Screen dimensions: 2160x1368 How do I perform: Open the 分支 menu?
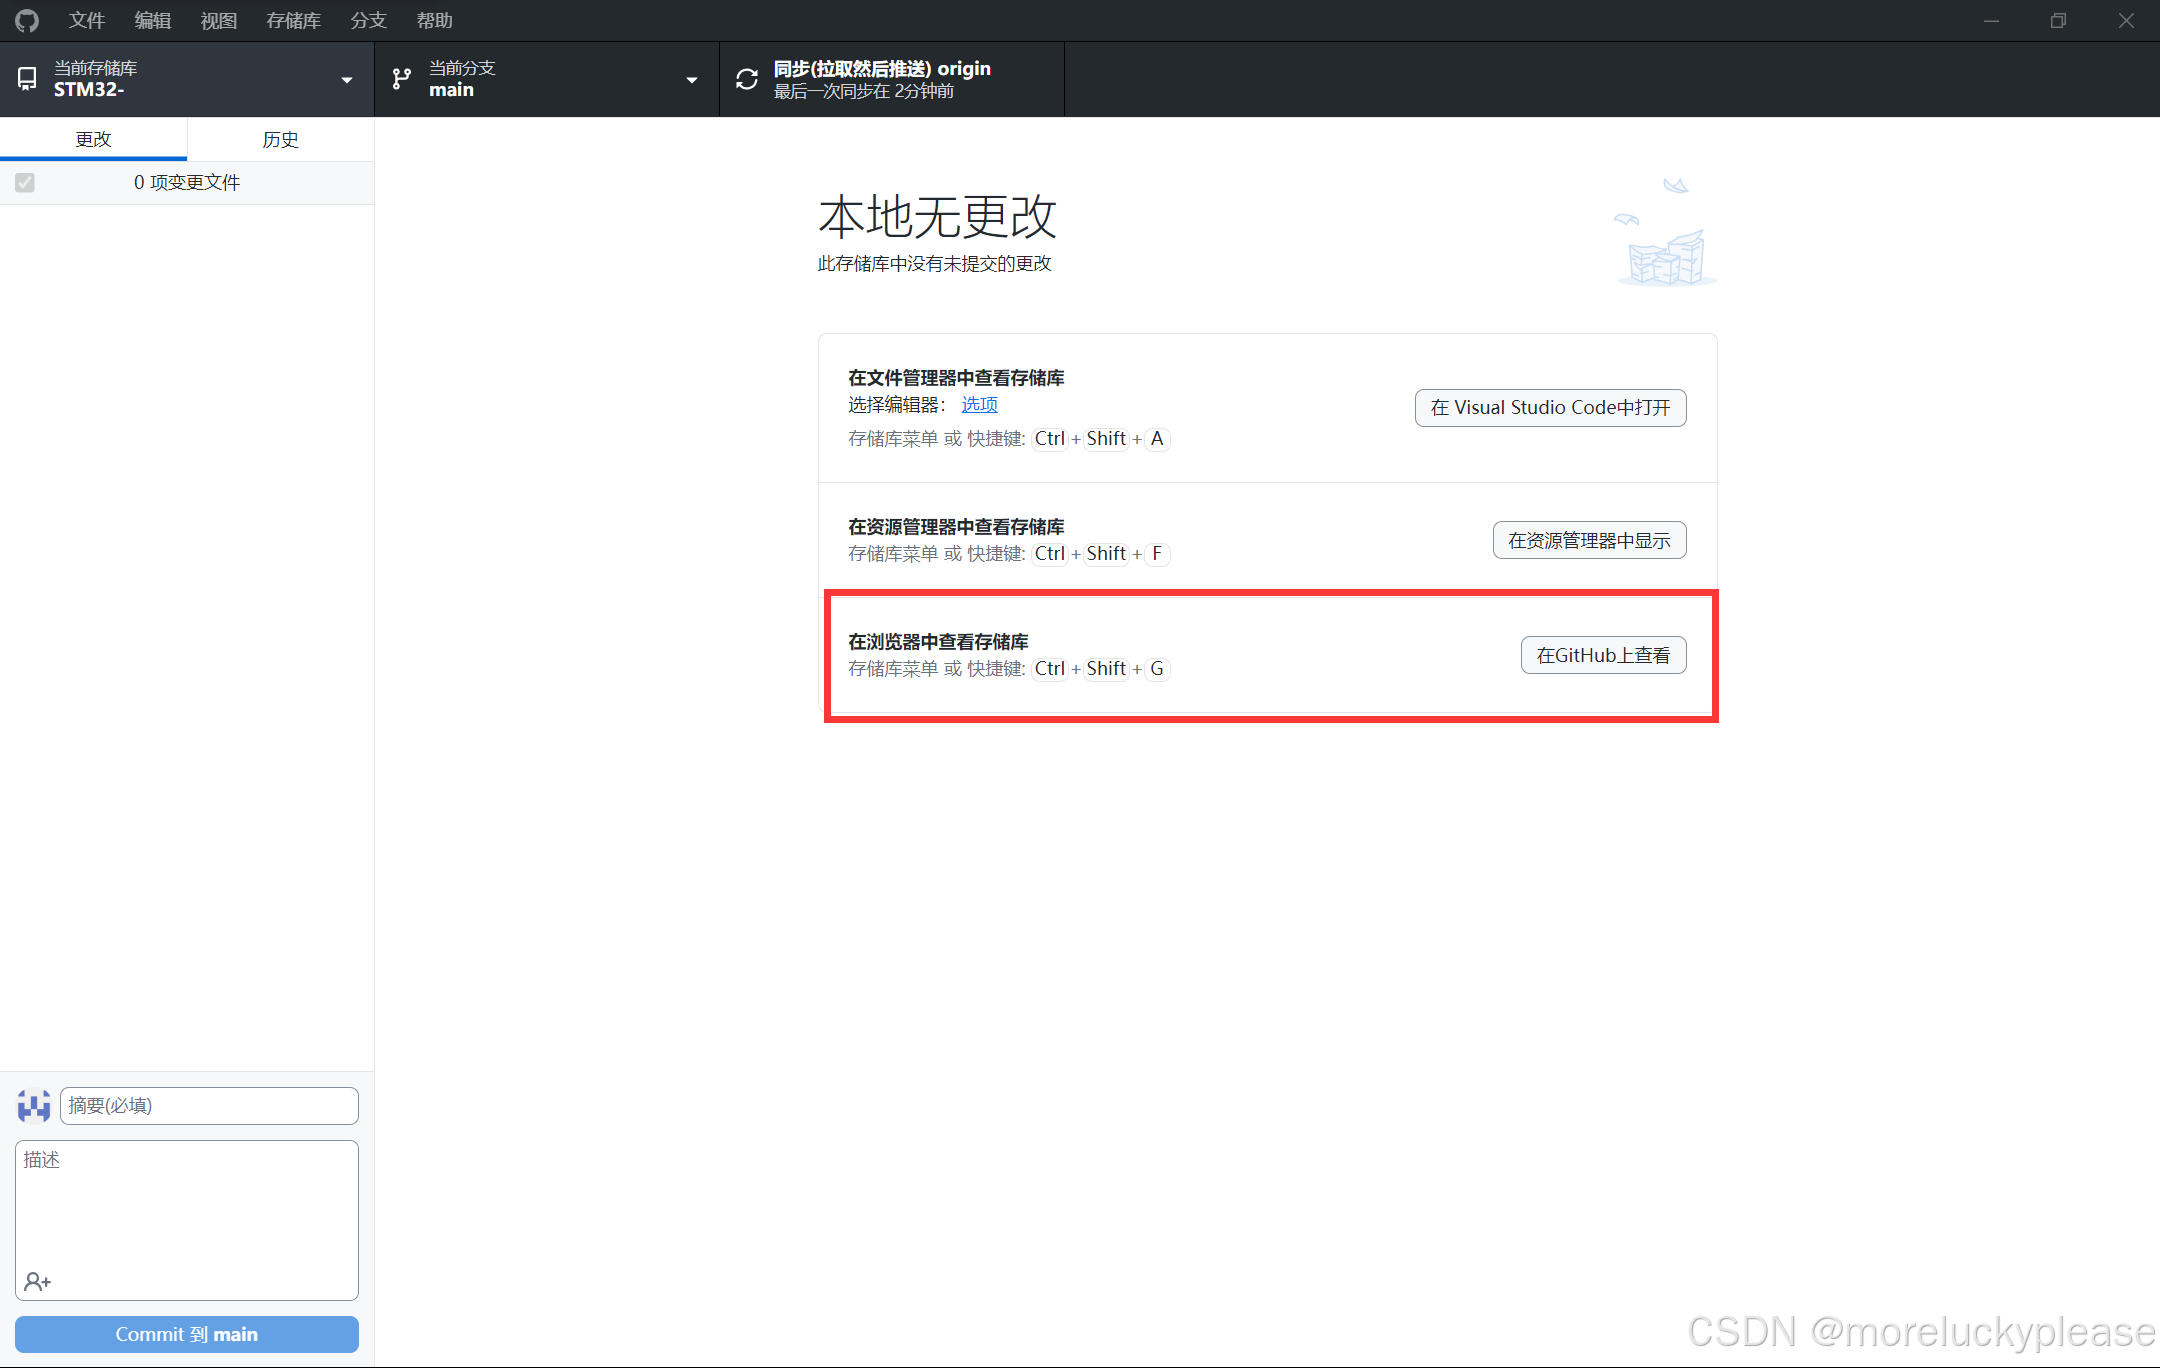(x=368, y=20)
